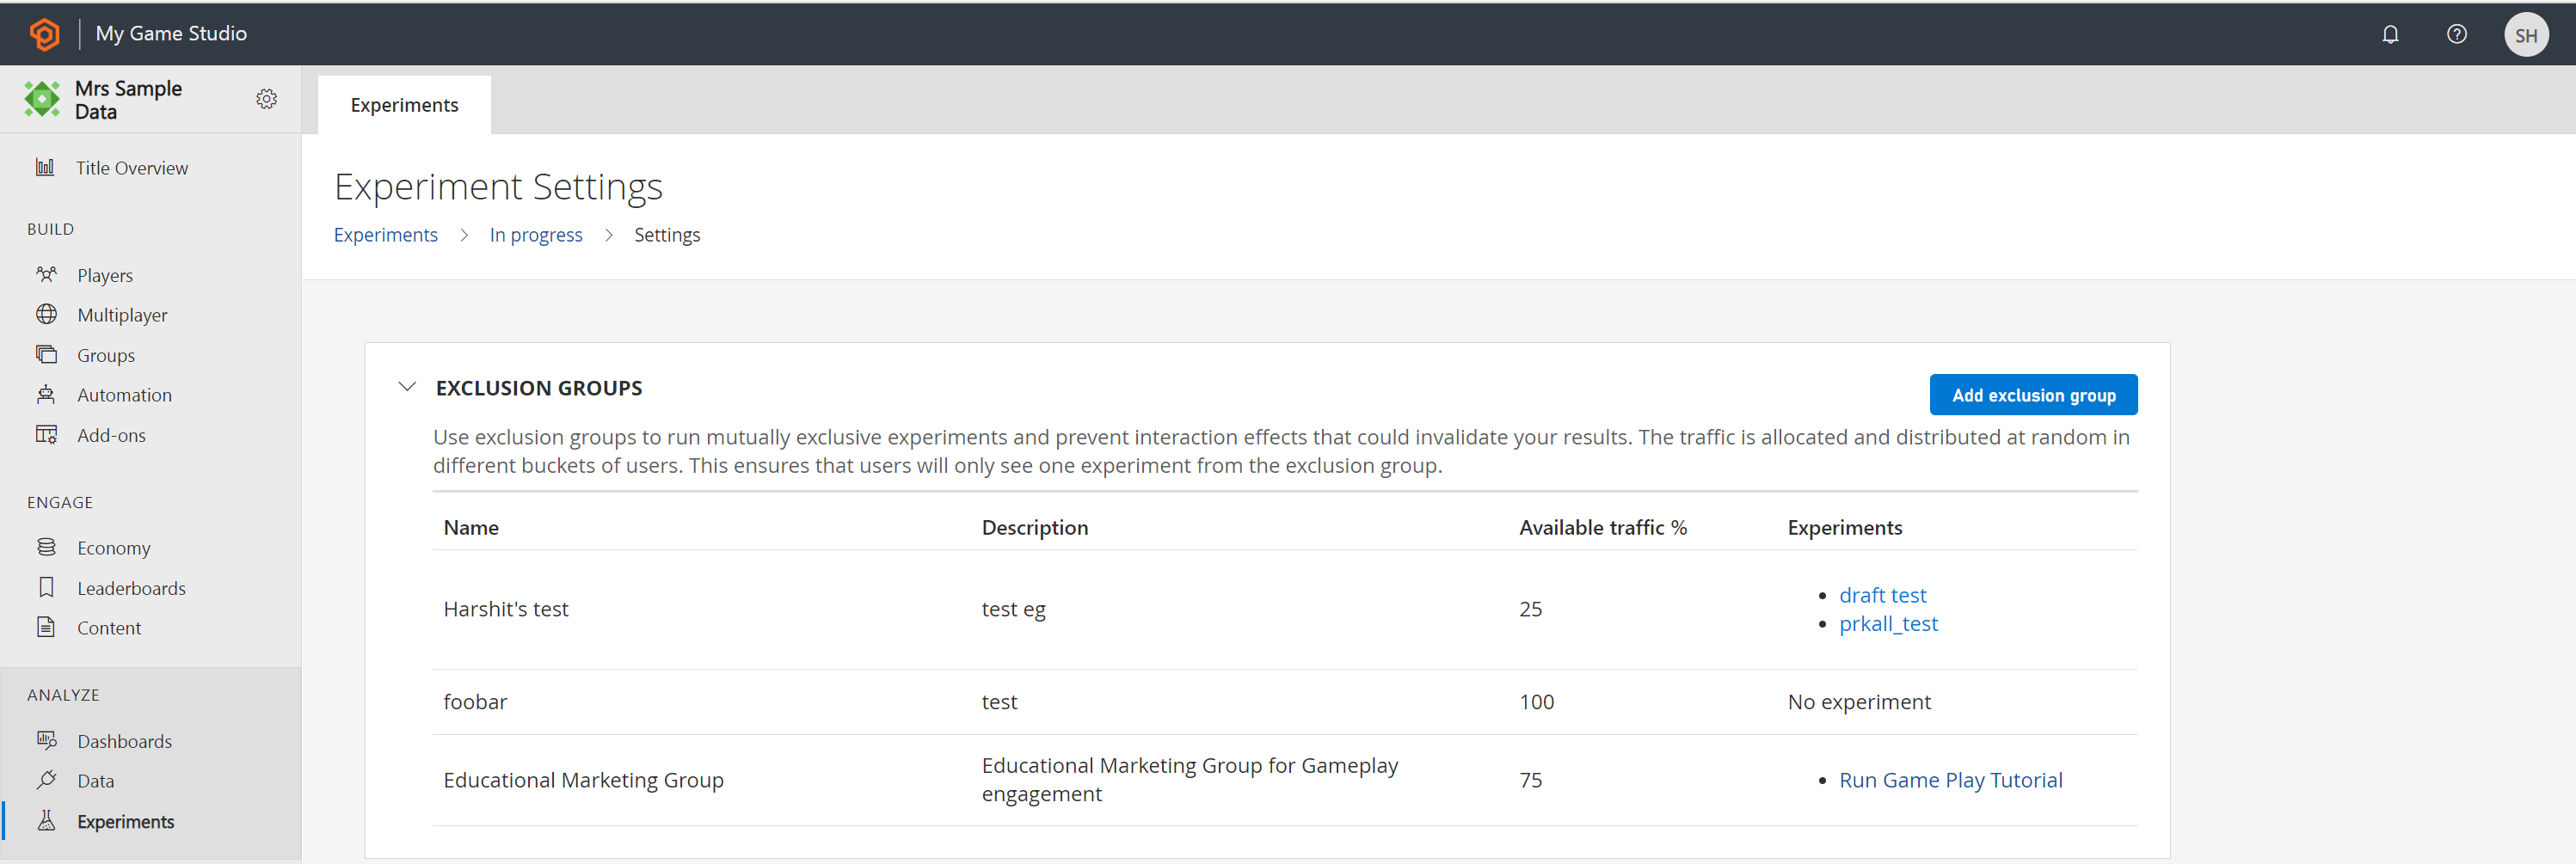Click My Game Studio header title
Image resolution: width=2576 pixels, height=864 pixels.
point(171,34)
